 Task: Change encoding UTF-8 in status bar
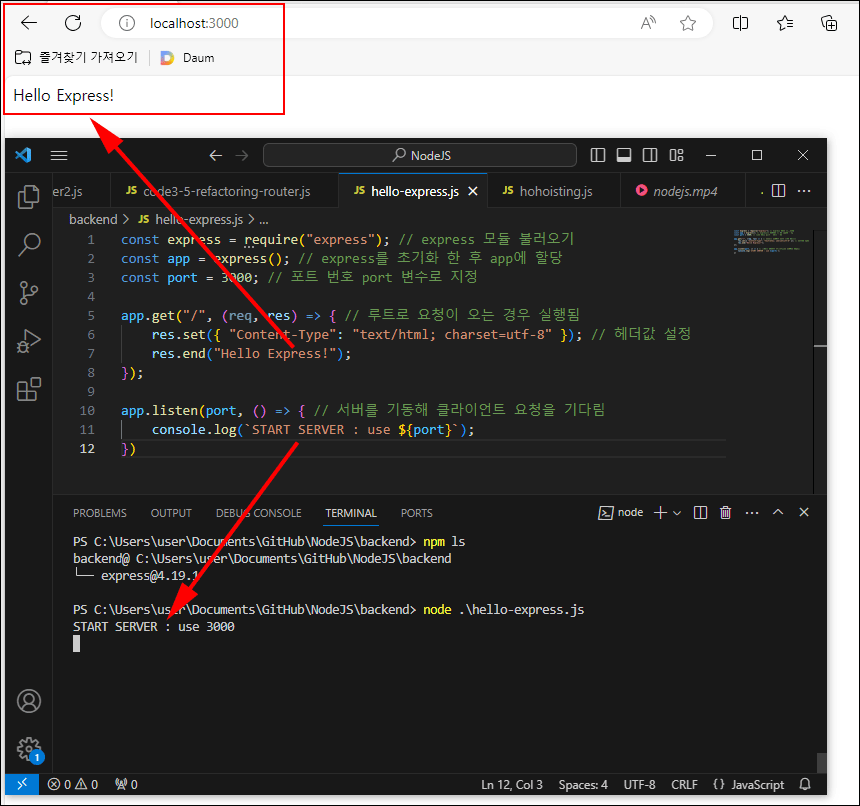click(640, 785)
